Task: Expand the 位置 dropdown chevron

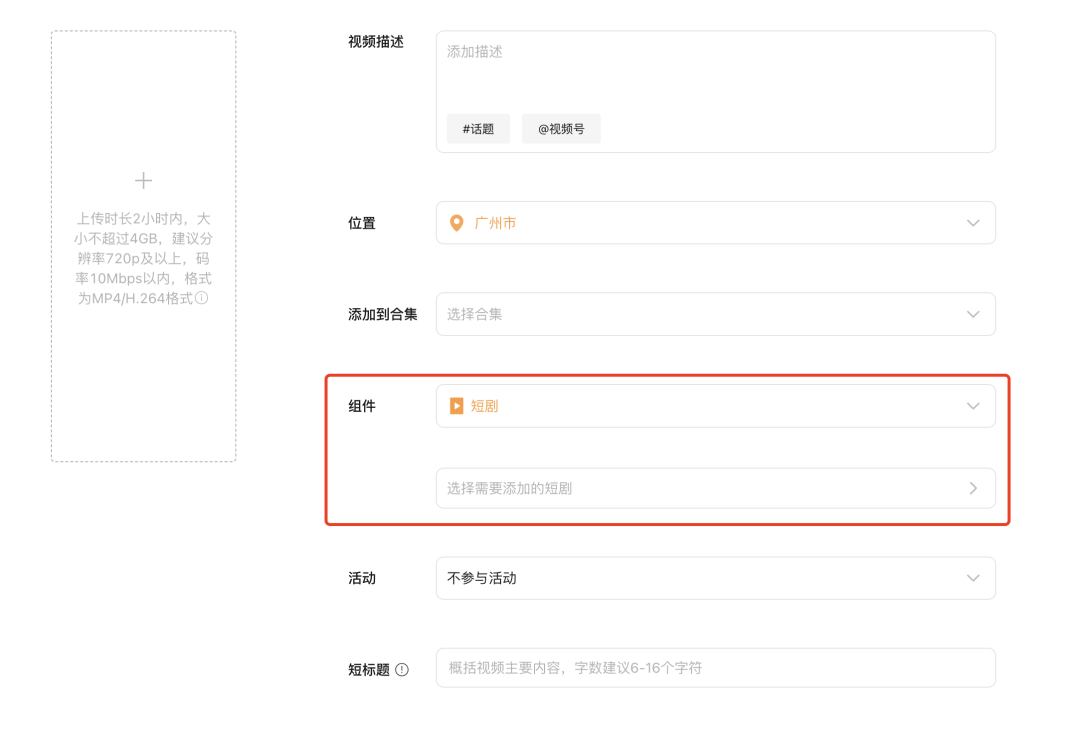Action: coord(973,223)
